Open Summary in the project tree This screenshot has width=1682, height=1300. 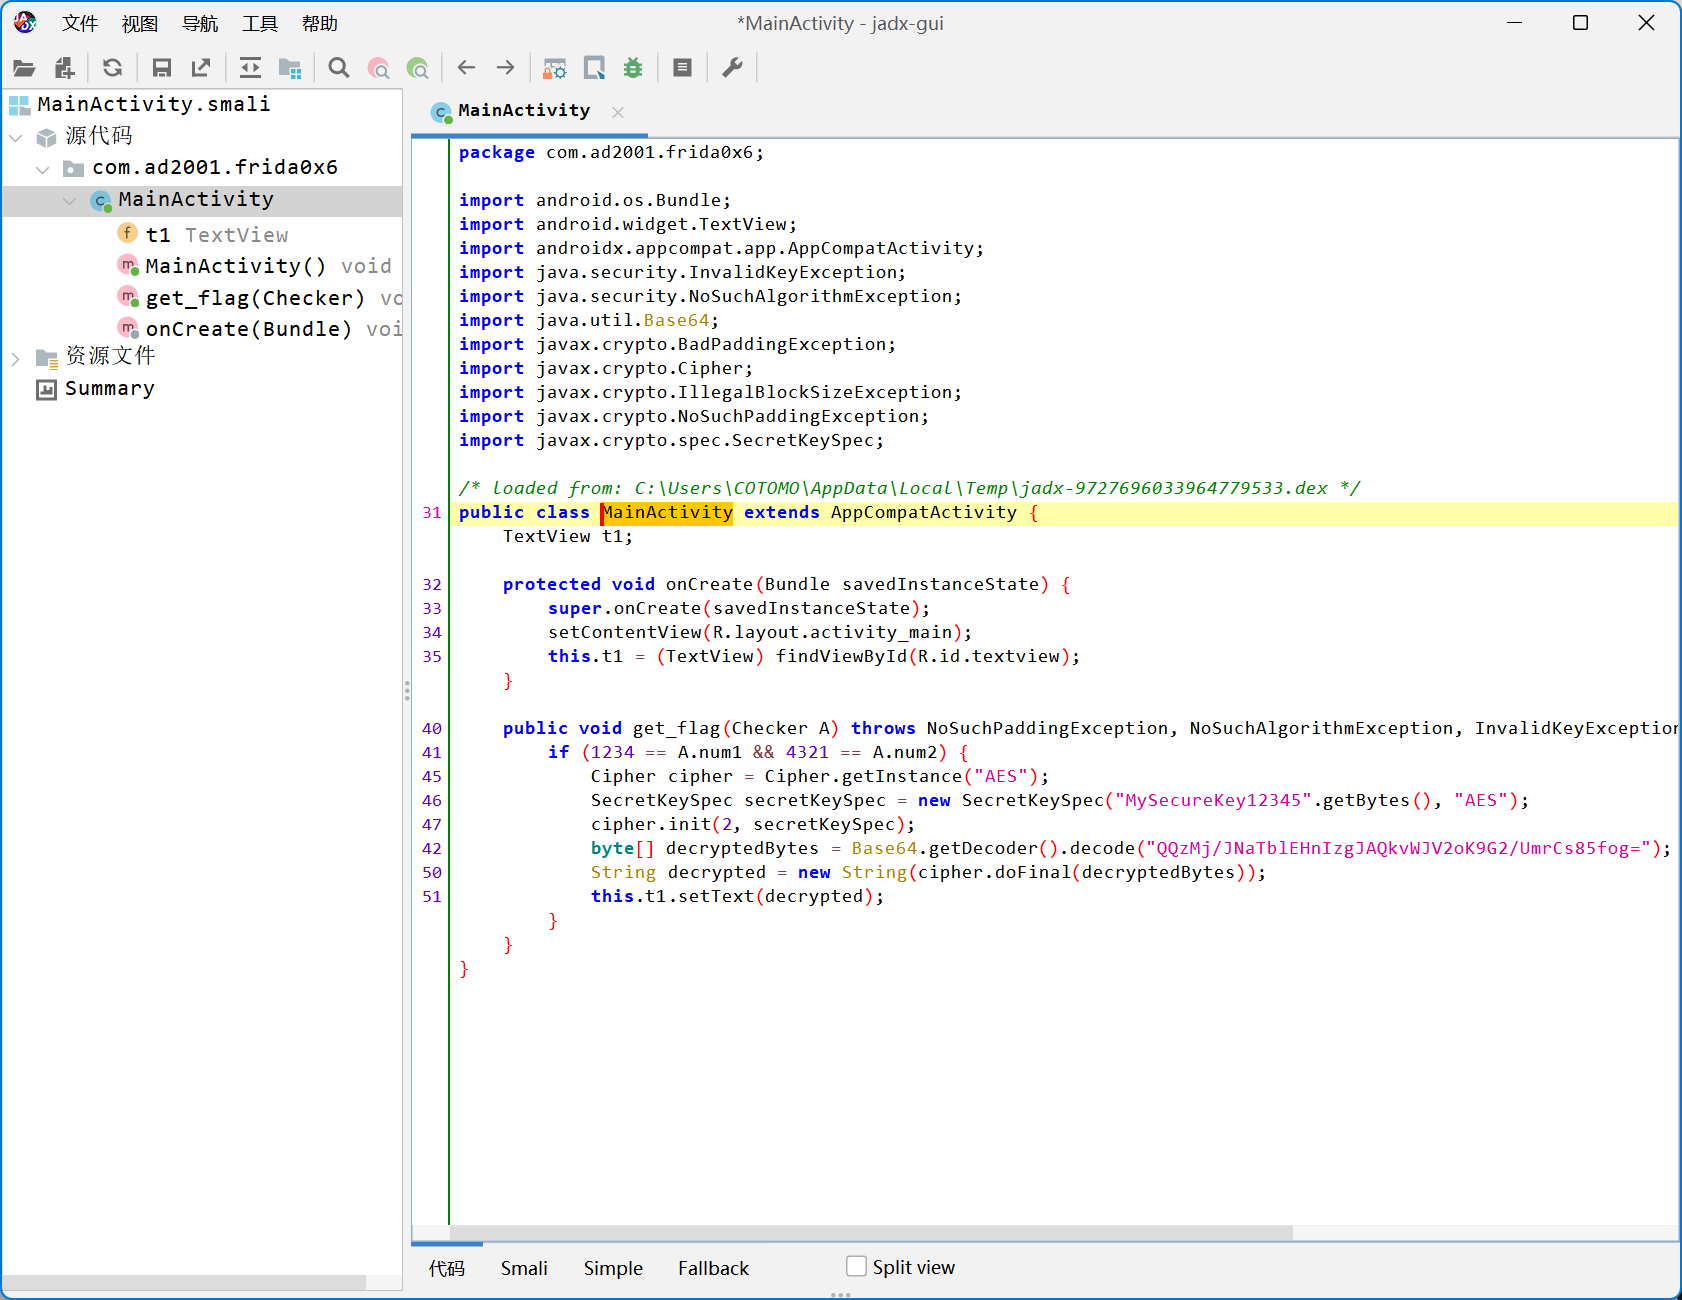[x=109, y=389]
